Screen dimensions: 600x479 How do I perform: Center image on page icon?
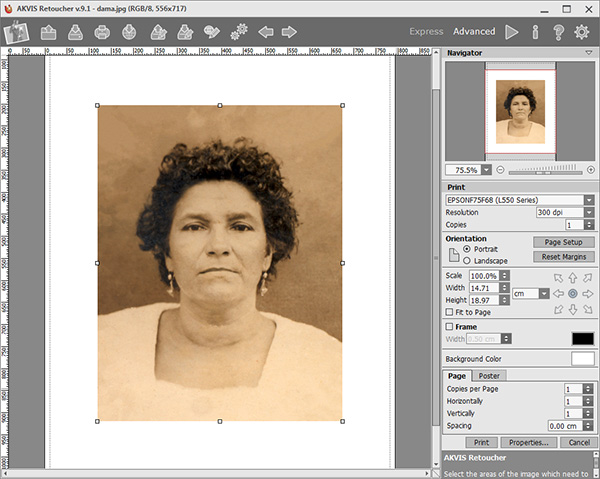[572, 294]
